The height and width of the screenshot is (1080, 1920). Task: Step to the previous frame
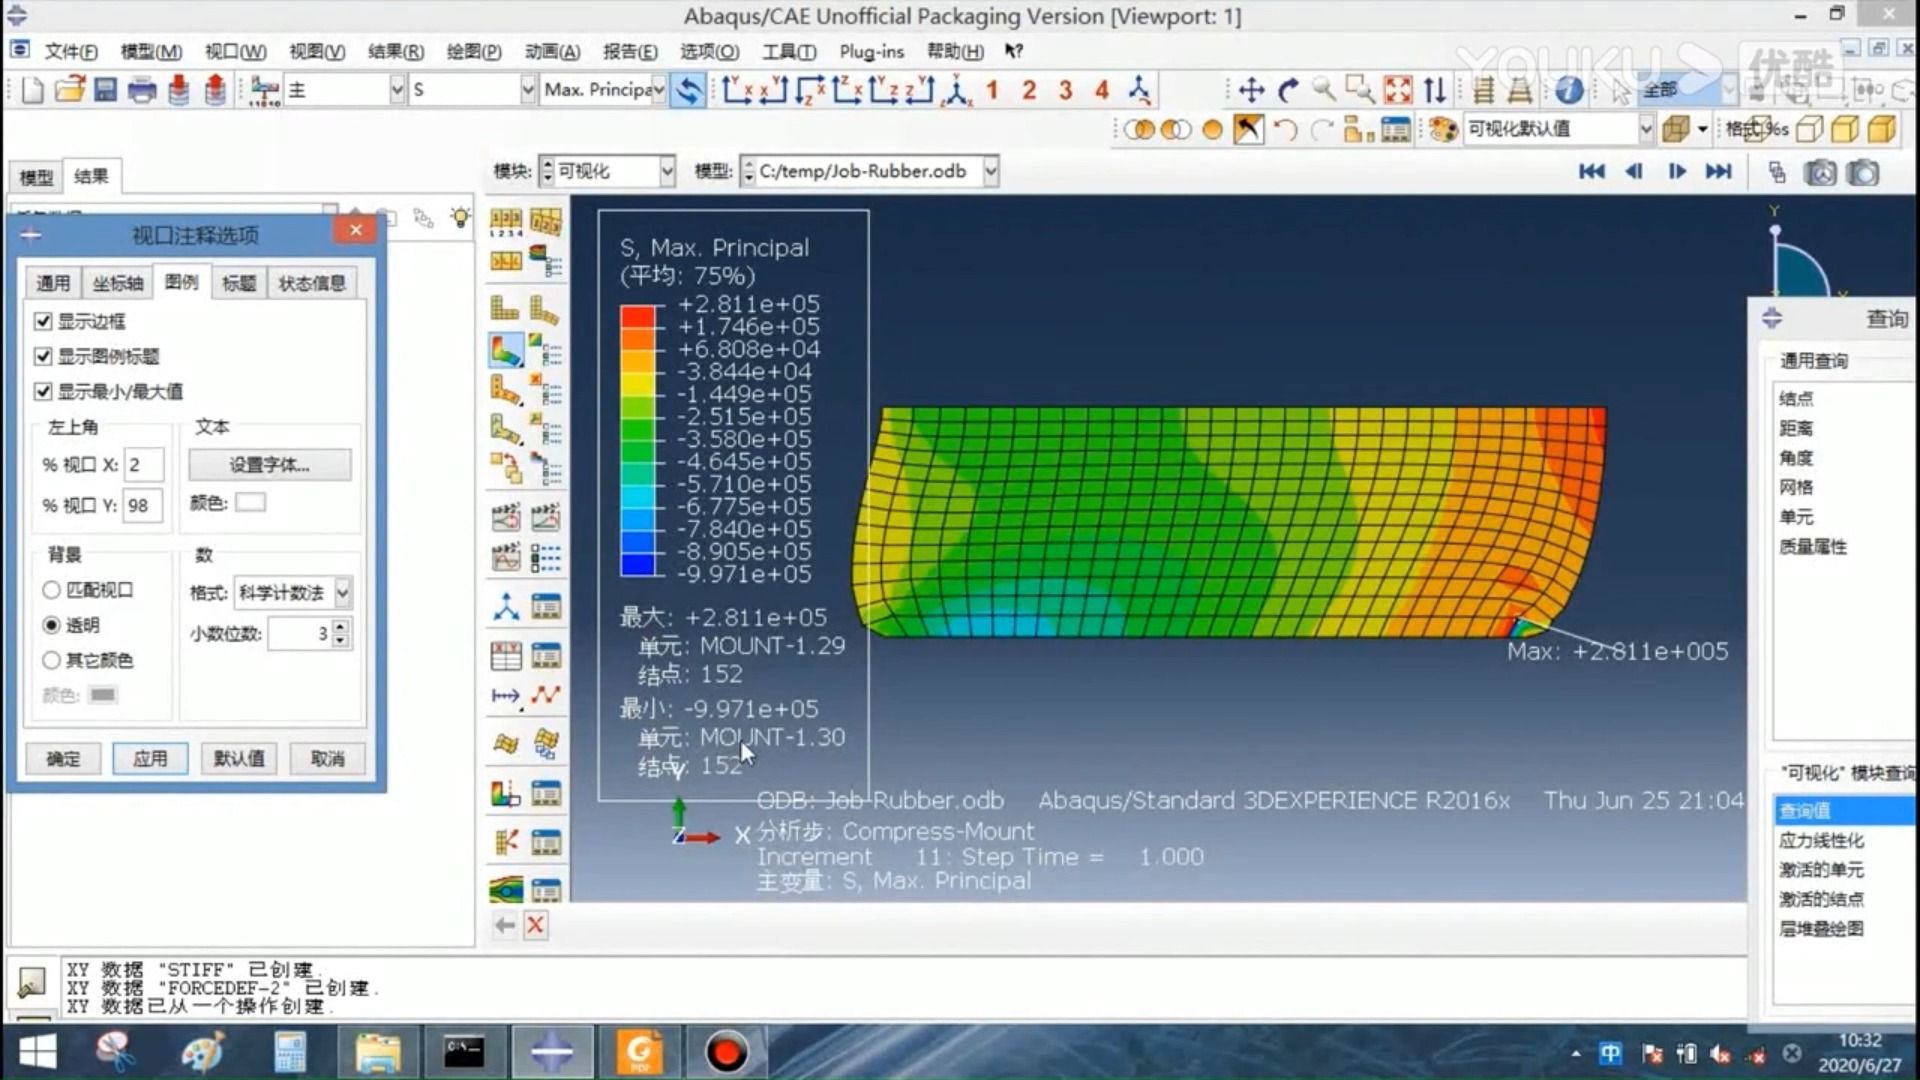(1634, 171)
